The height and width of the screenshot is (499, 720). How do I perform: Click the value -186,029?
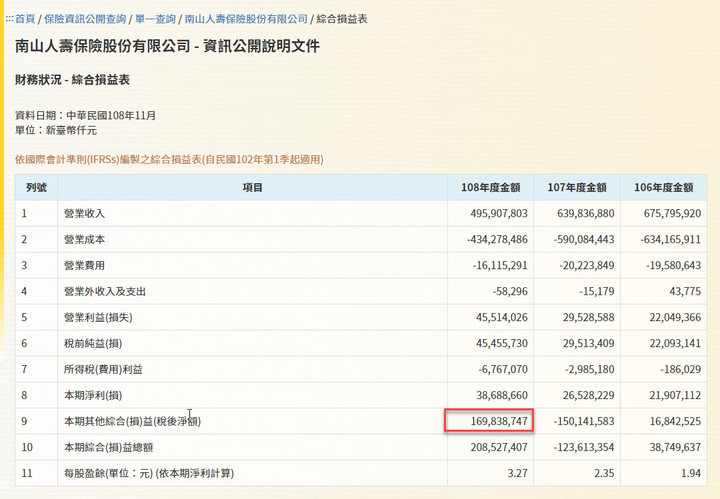pyautogui.click(x=681, y=369)
